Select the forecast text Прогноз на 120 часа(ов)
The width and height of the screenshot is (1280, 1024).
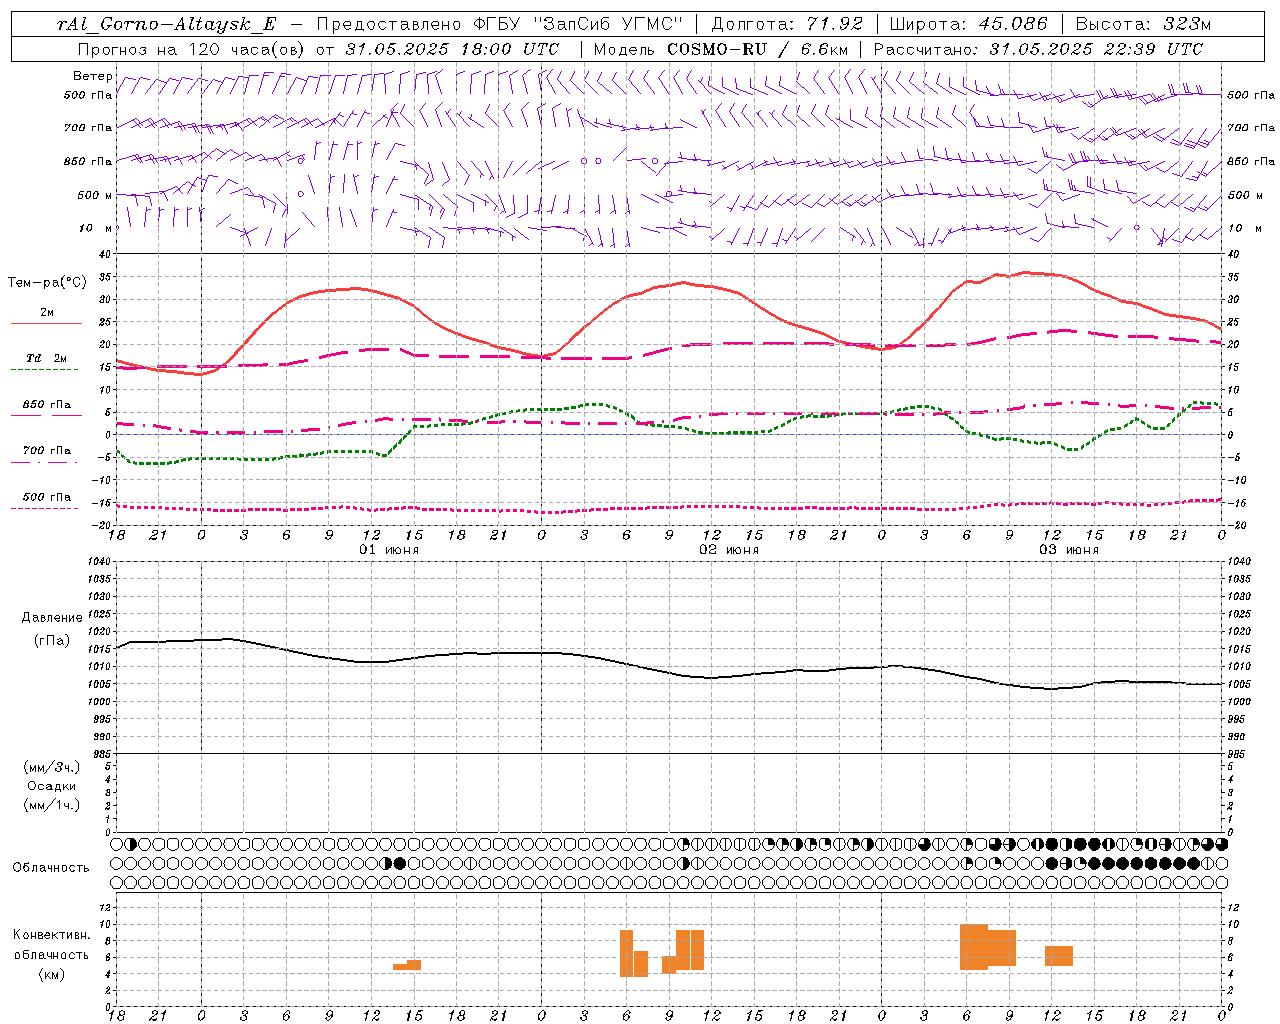pos(192,49)
